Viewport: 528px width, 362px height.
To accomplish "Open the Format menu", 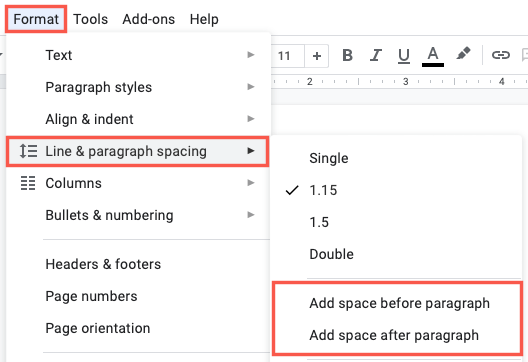I will pos(36,19).
